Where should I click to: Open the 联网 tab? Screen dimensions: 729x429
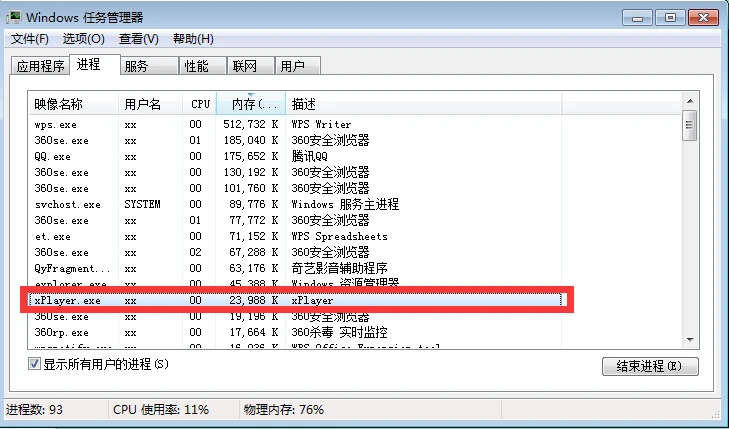245,67
